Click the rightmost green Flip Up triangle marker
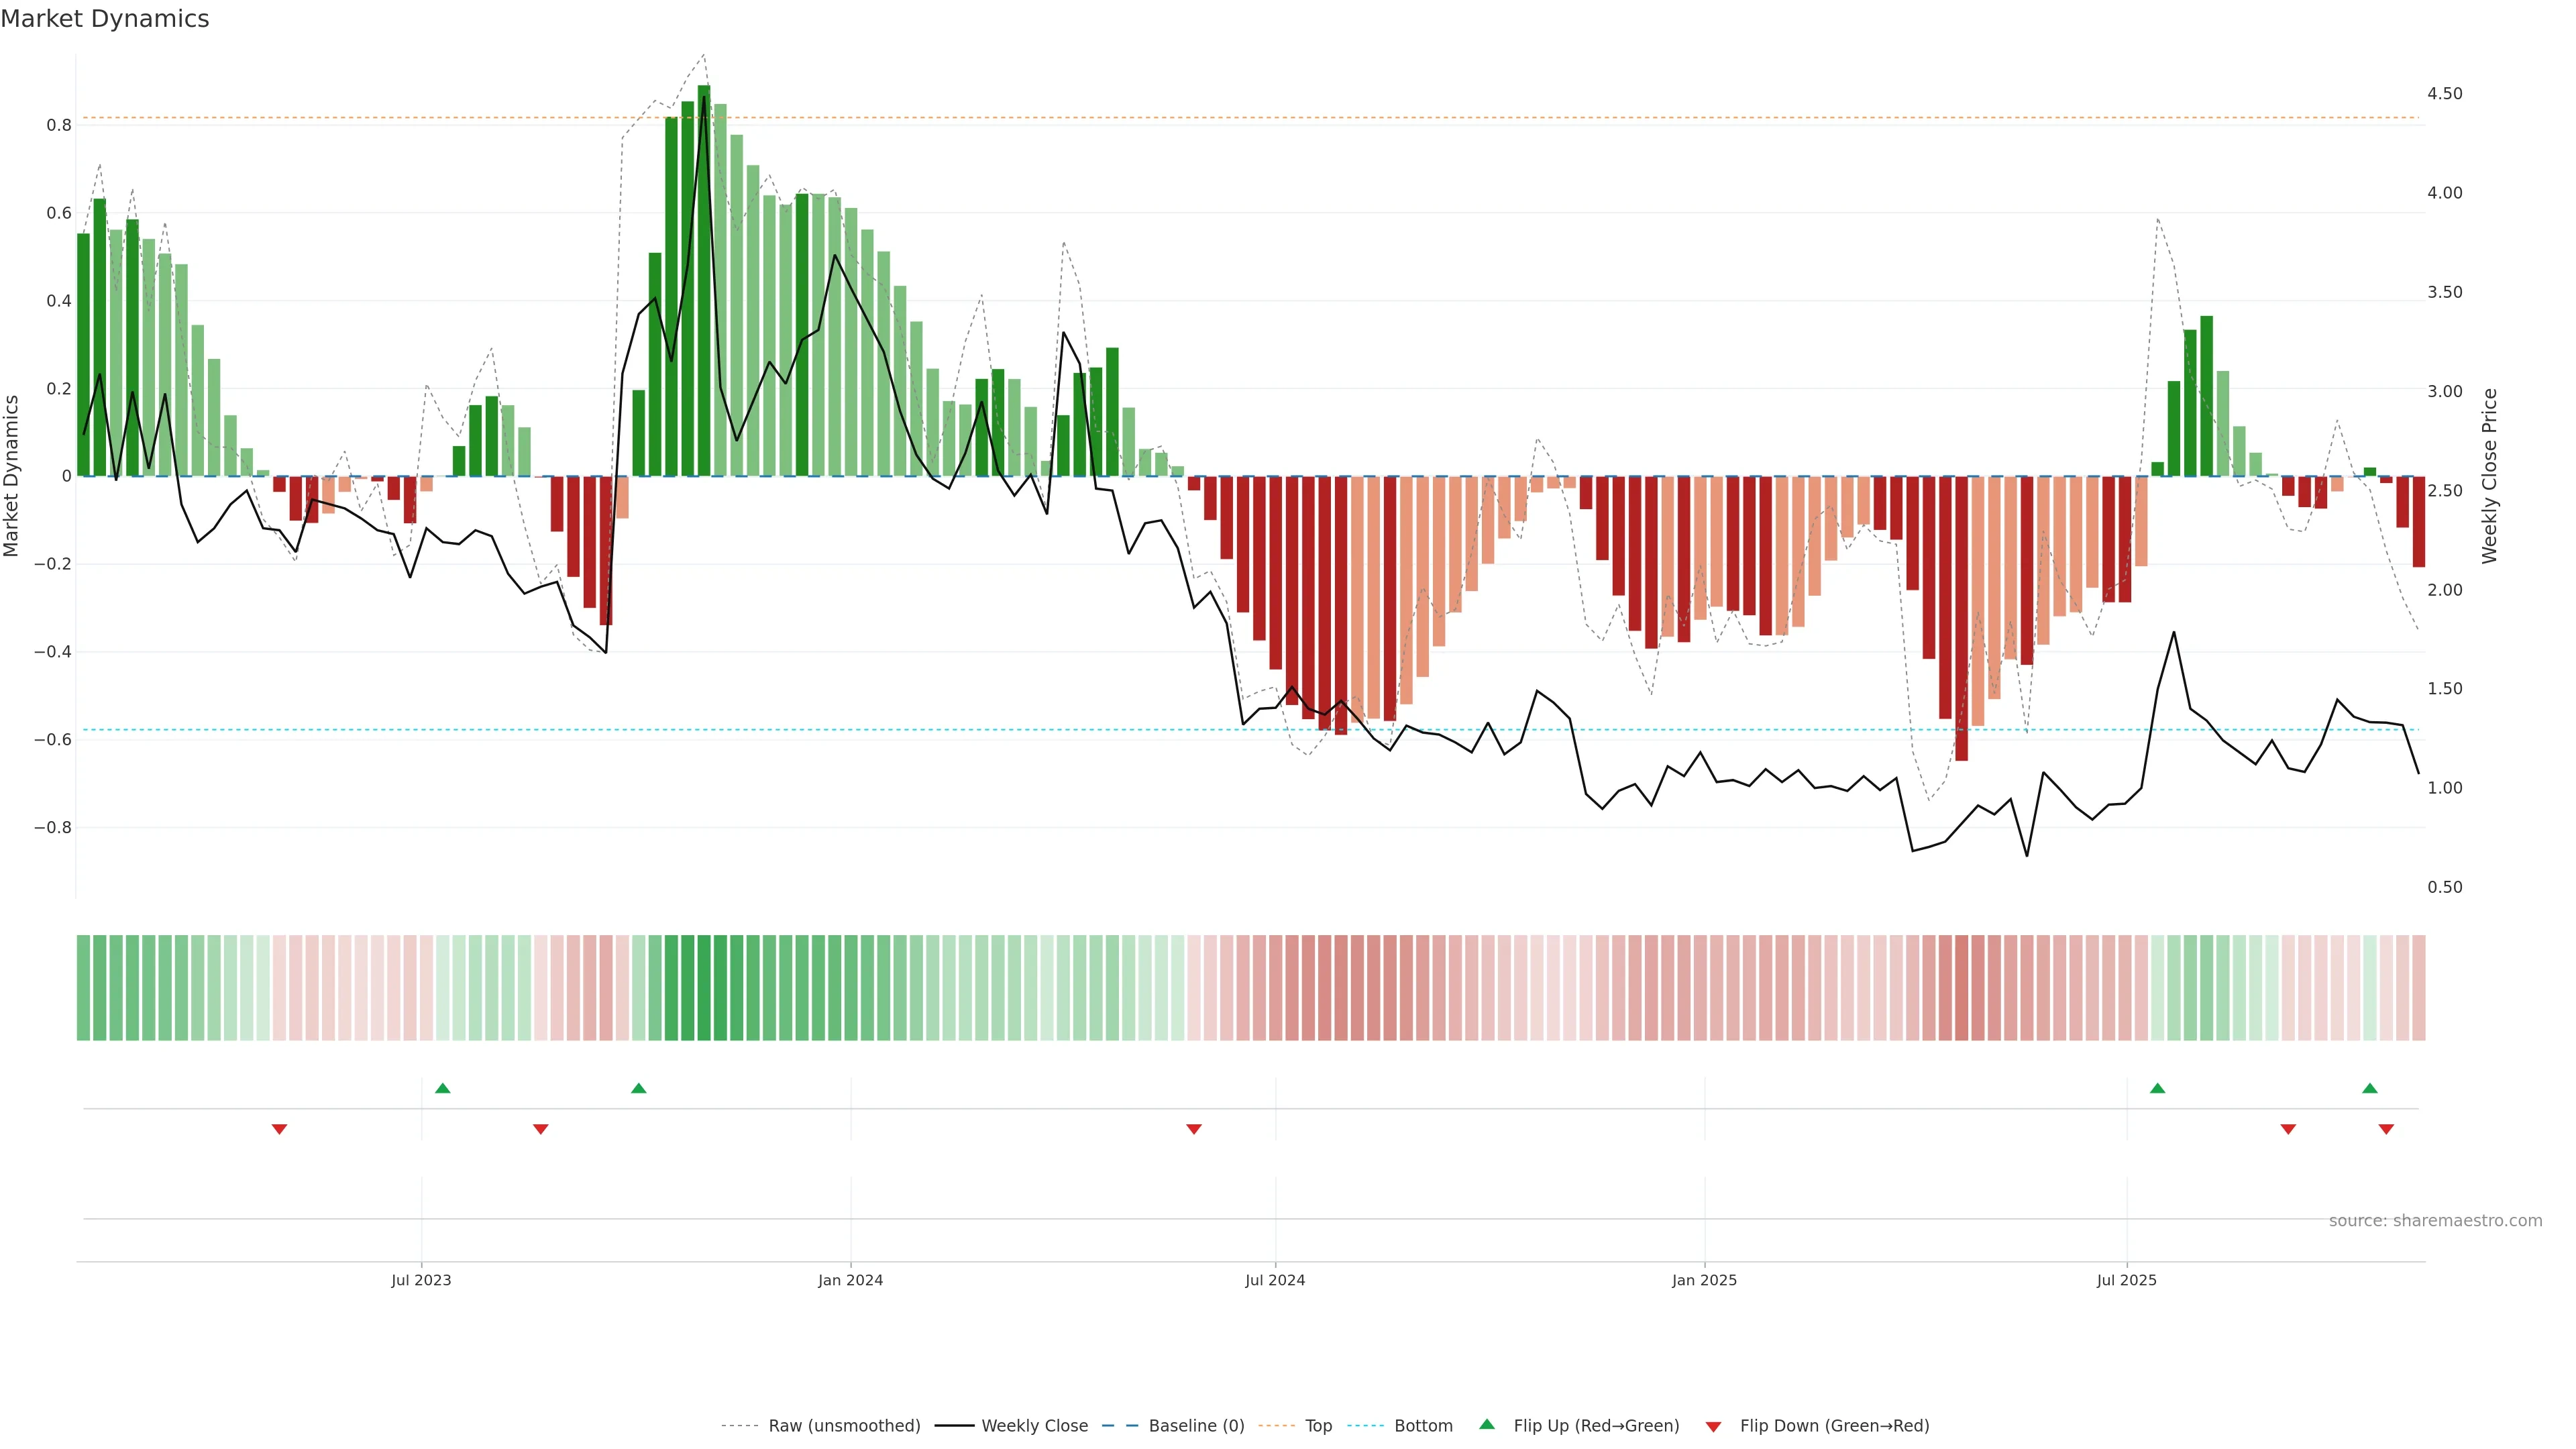This screenshot has width=2576, height=1449. click(2369, 1088)
